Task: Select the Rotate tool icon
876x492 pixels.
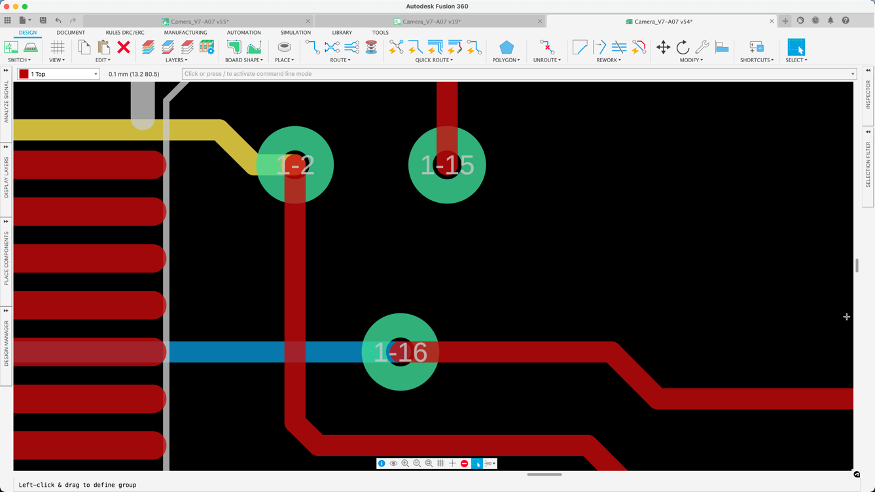Action: tap(682, 47)
